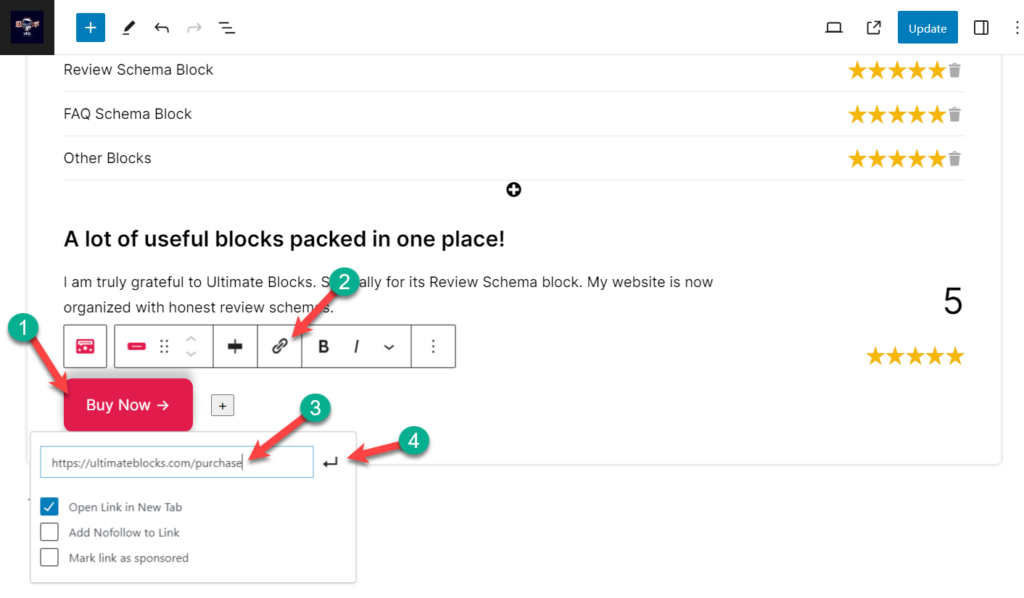
Task: Disable Open Link in New Tab
Action: click(x=49, y=506)
